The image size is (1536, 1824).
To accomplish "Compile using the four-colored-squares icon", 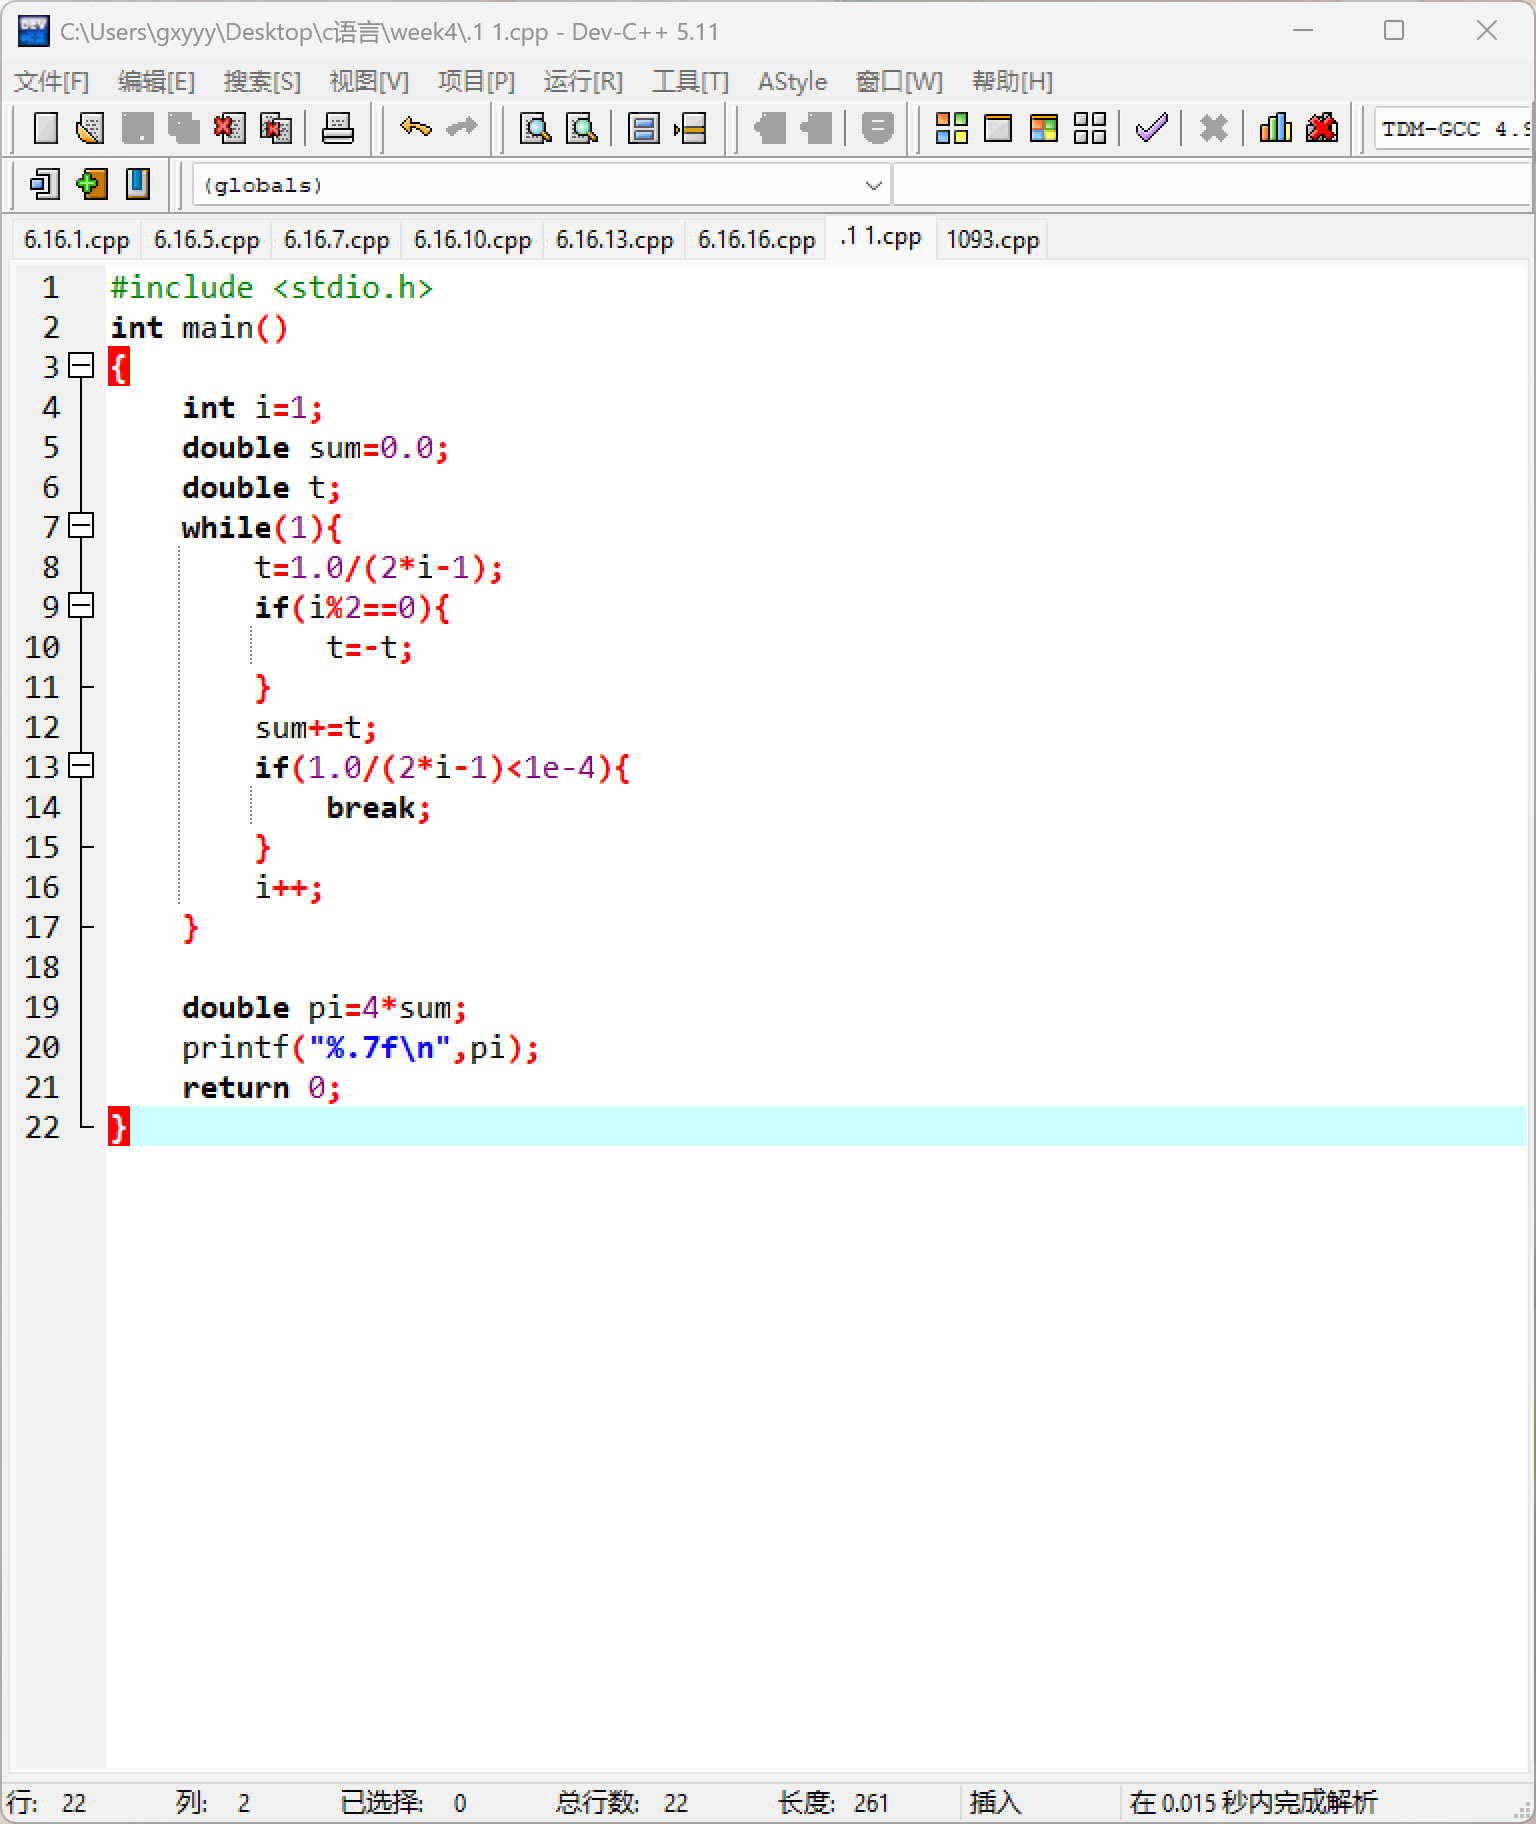I will click(x=951, y=128).
